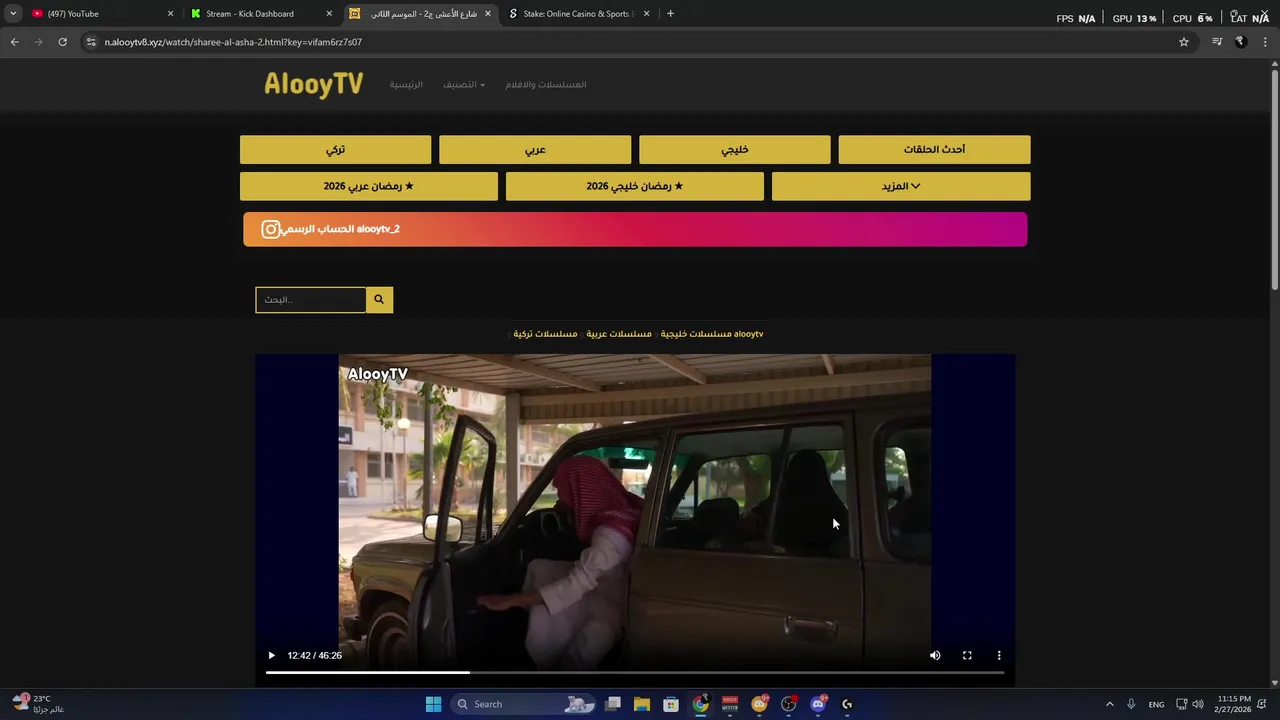
Task: Open the weather widget showing 23°C
Action: (x=38, y=704)
